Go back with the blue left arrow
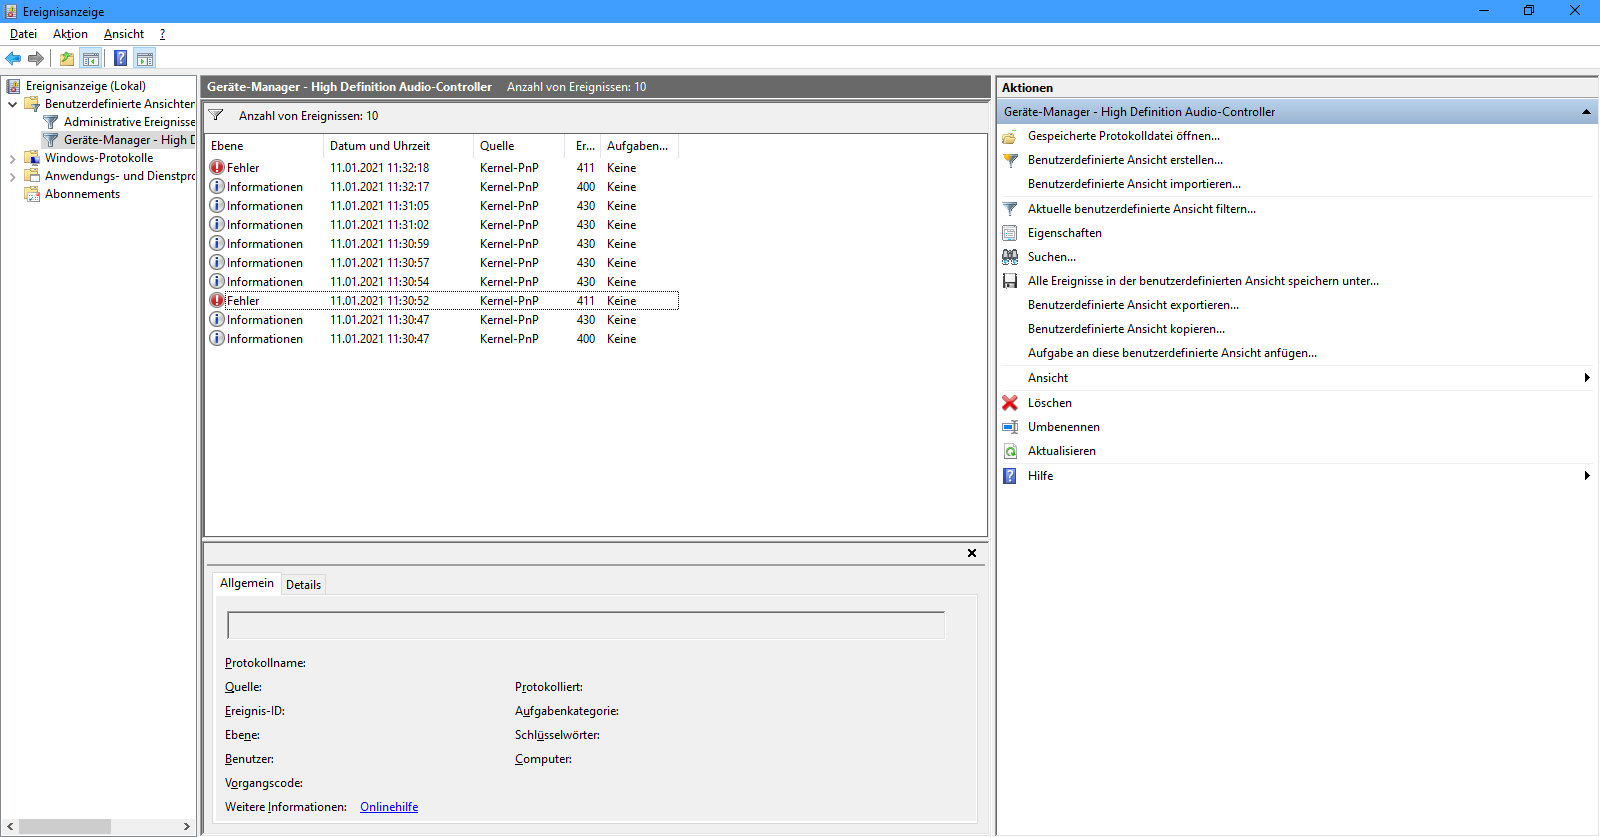This screenshot has height=837, width=1600. pos(13,58)
